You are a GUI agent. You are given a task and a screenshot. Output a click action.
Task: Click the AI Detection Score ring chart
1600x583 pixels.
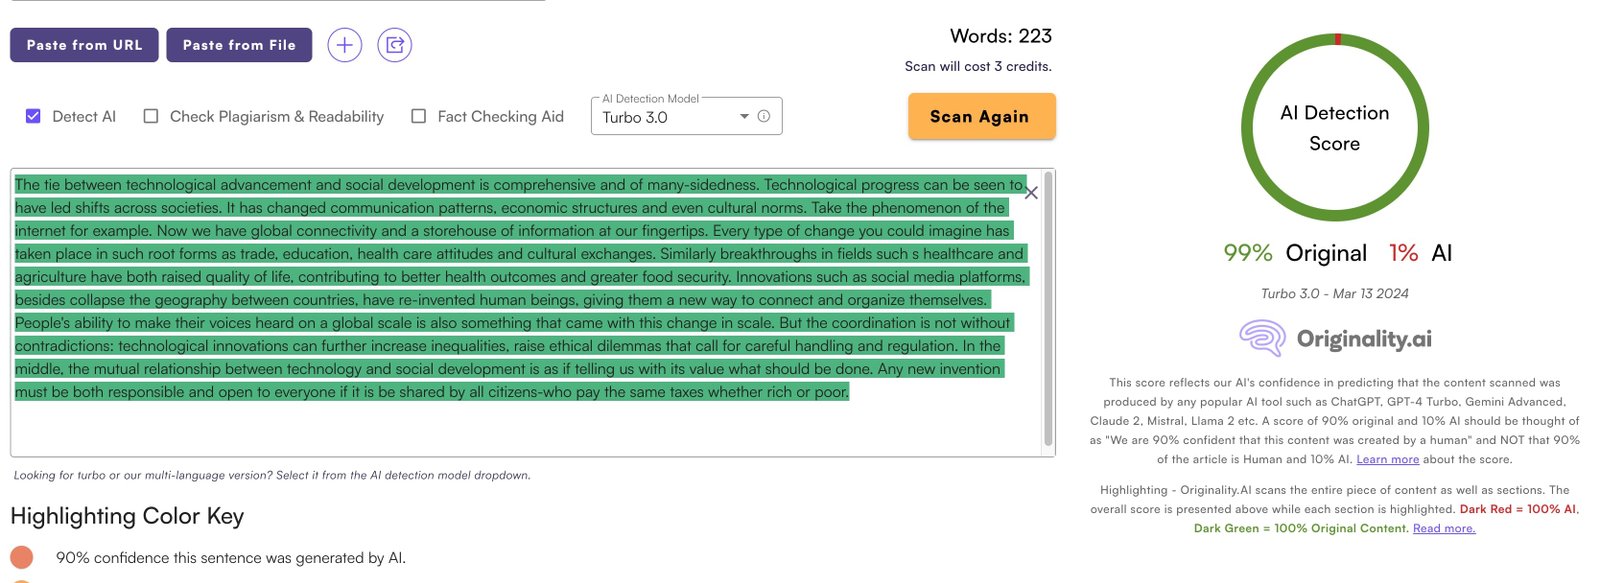(x=1334, y=128)
